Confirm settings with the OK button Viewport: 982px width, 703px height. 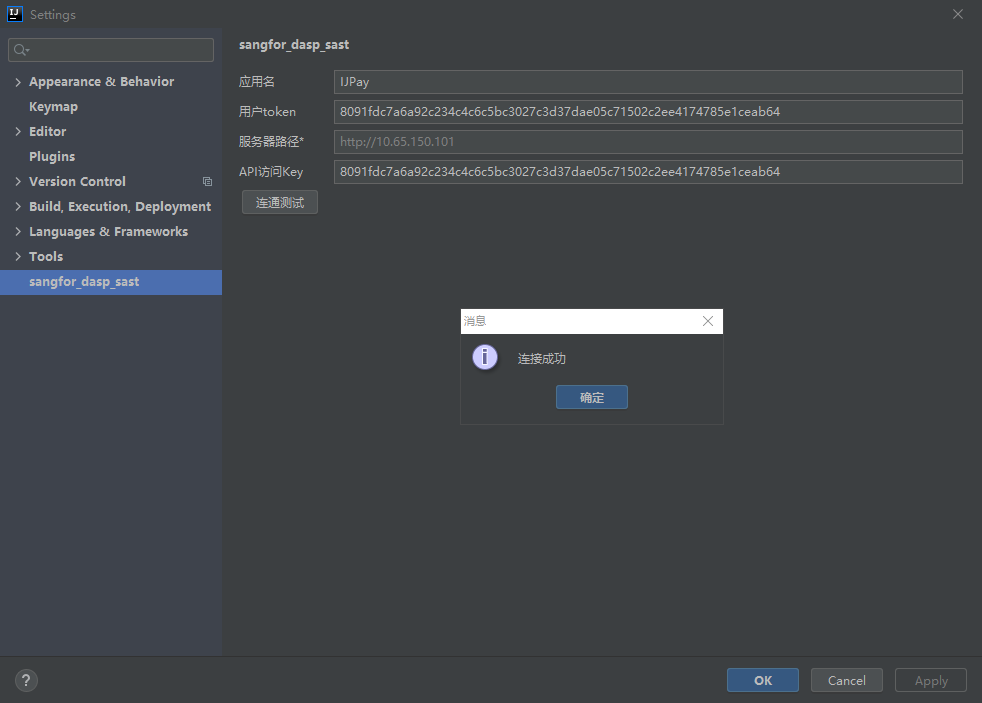[762, 680]
